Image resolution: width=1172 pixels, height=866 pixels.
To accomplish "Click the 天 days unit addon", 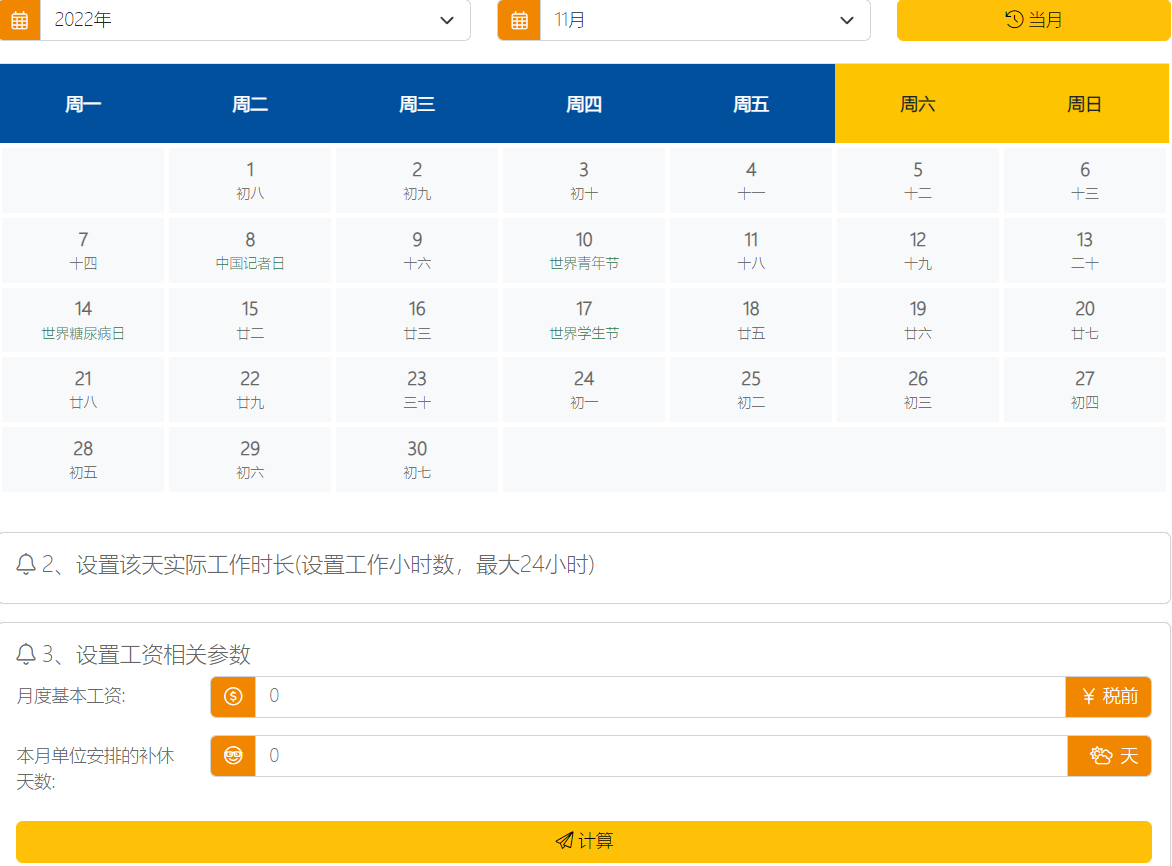I will point(1110,756).
